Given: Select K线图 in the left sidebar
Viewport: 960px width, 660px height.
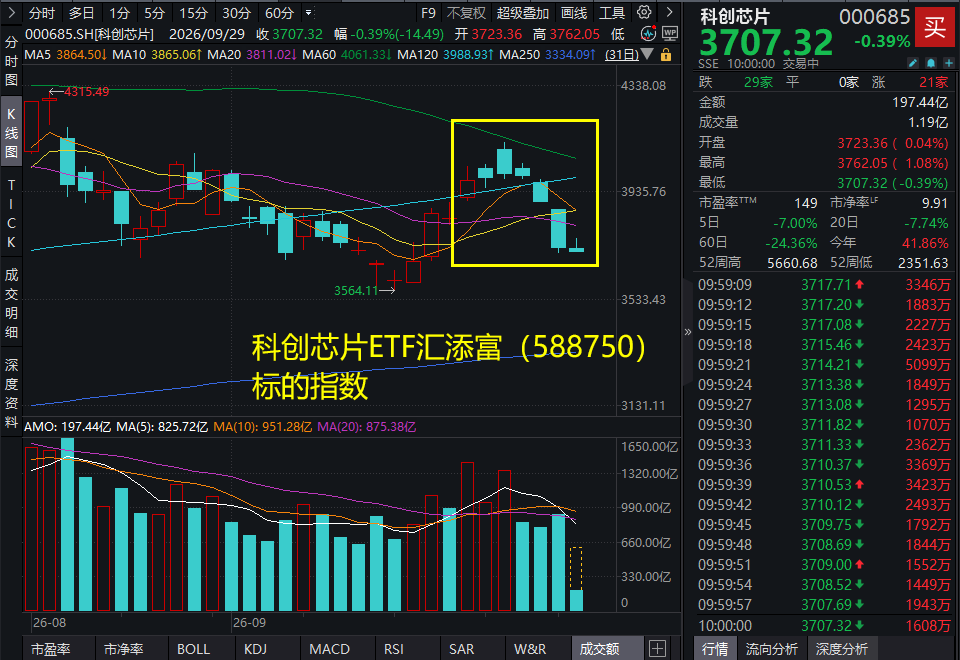Looking at the screenshot, I should click(11, 132).
